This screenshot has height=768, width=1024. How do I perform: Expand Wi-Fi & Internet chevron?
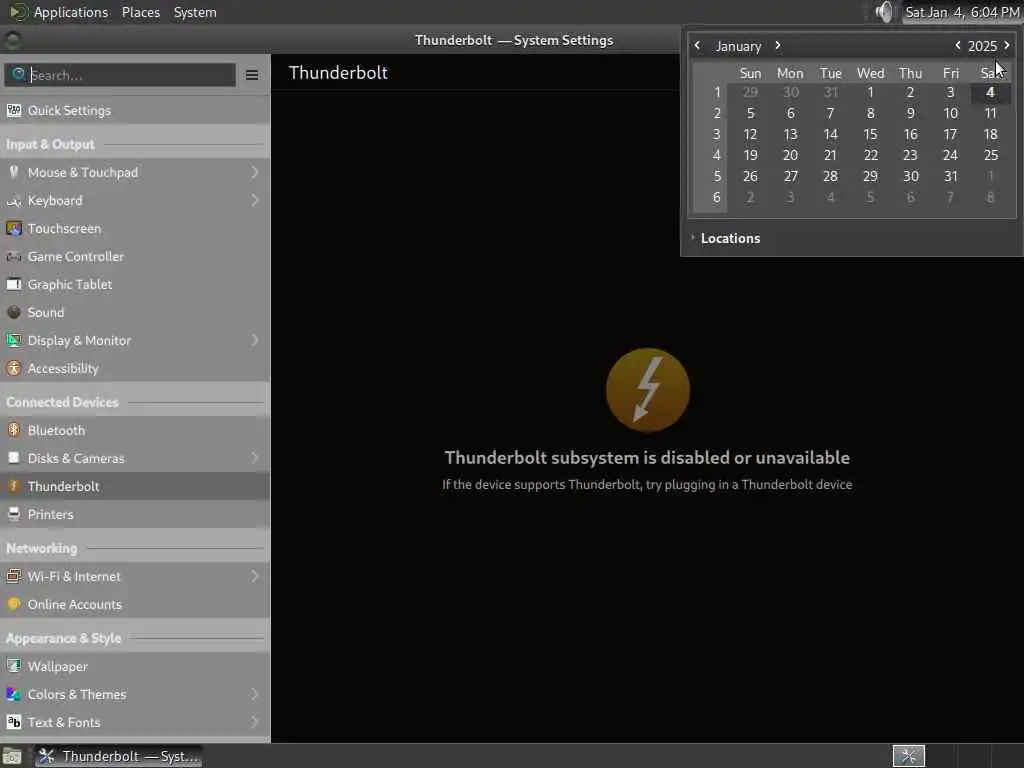pyautogui.click(x=255, y=577)
